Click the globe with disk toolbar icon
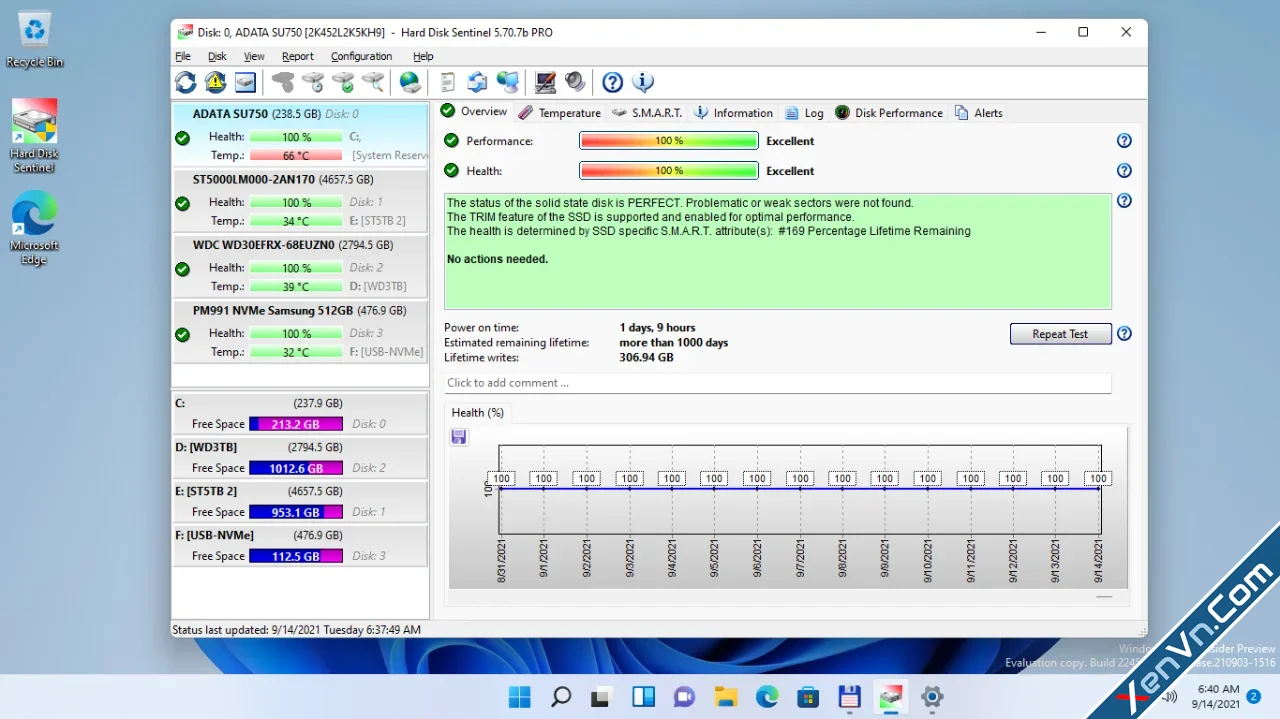The image size is (1280, 719). tap(410, 82)
